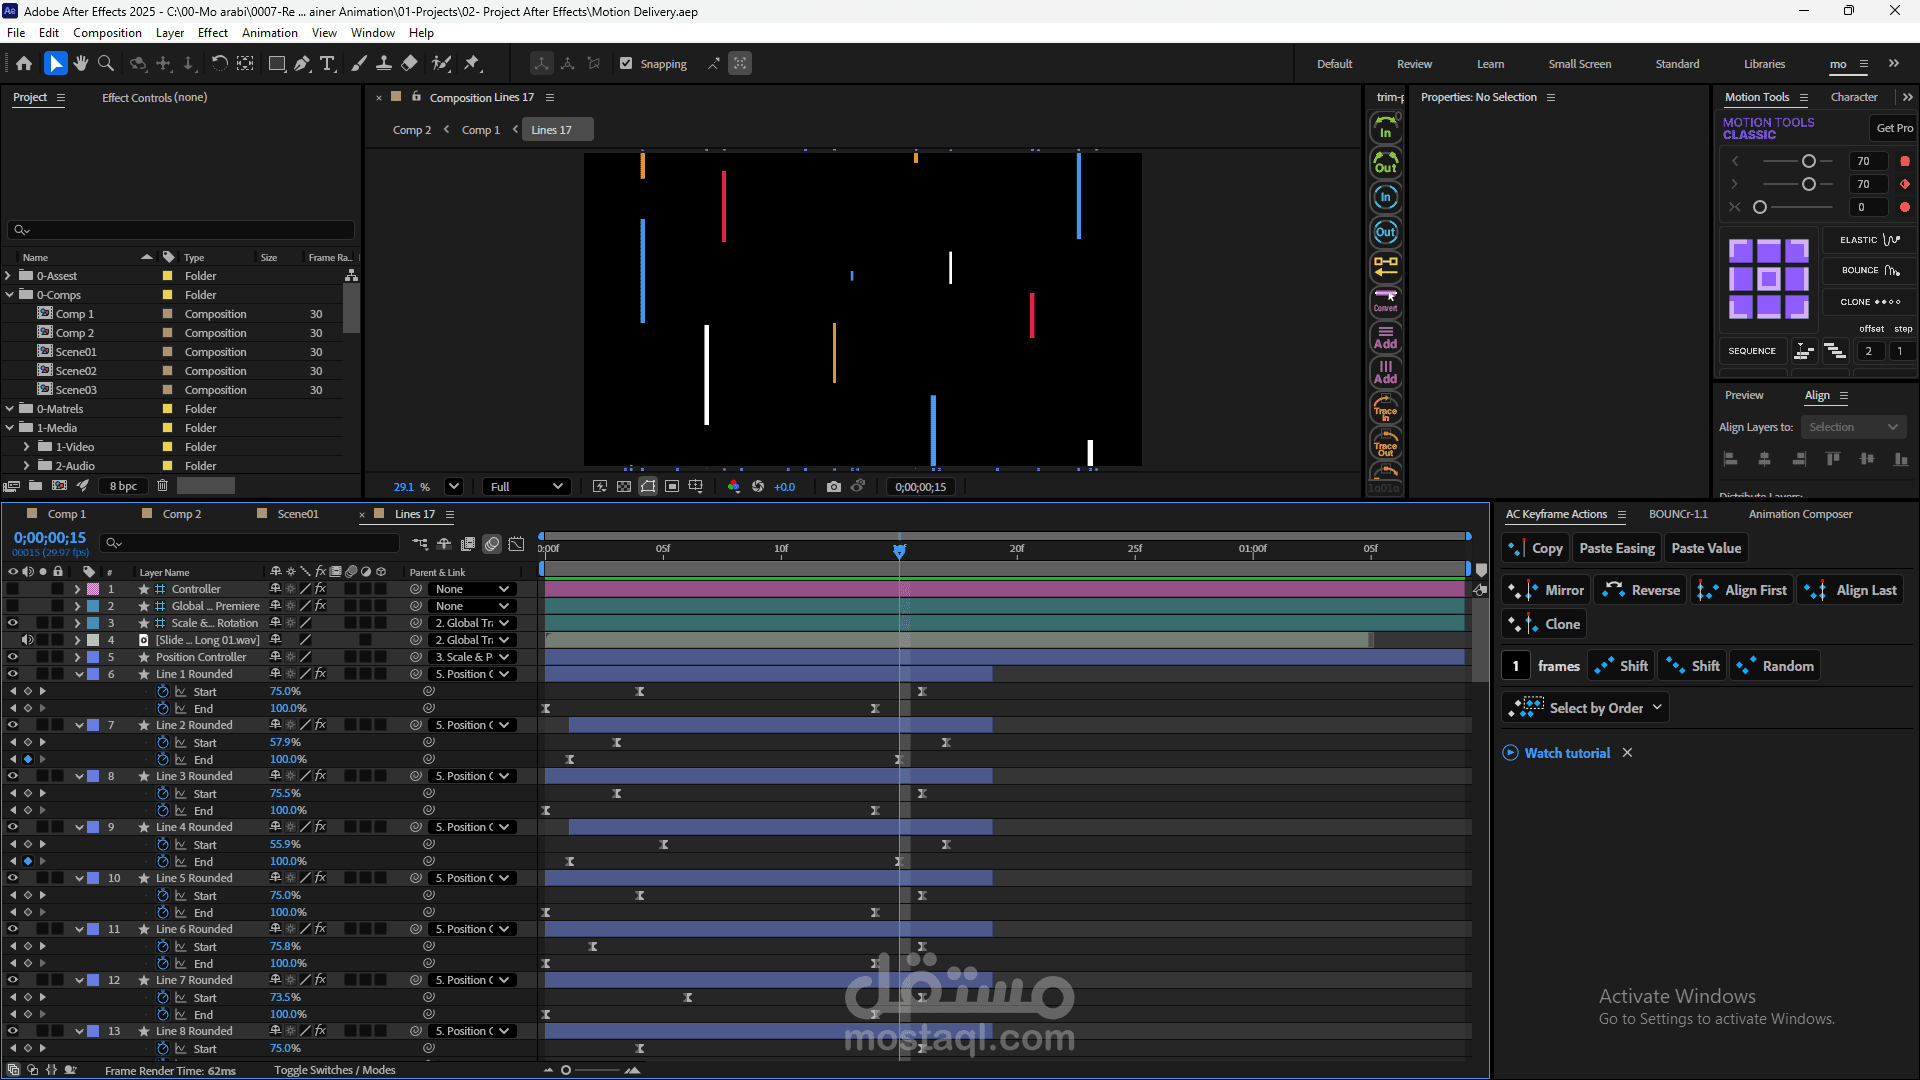Screen dimensions: 1920x1080
Task: Open the Align Layers to Selection dropdown
Action: click(x=1853, y=427)
